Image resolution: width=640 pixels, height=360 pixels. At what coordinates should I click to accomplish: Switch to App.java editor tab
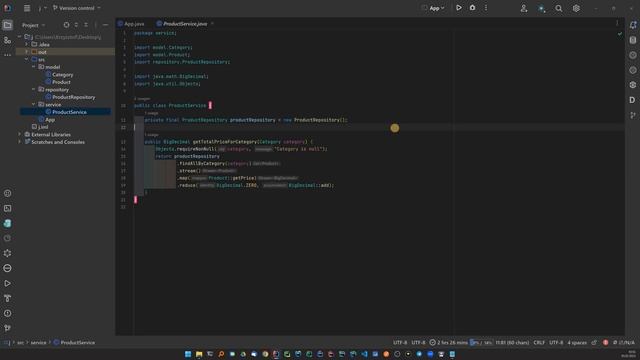(x=131, y=24)
